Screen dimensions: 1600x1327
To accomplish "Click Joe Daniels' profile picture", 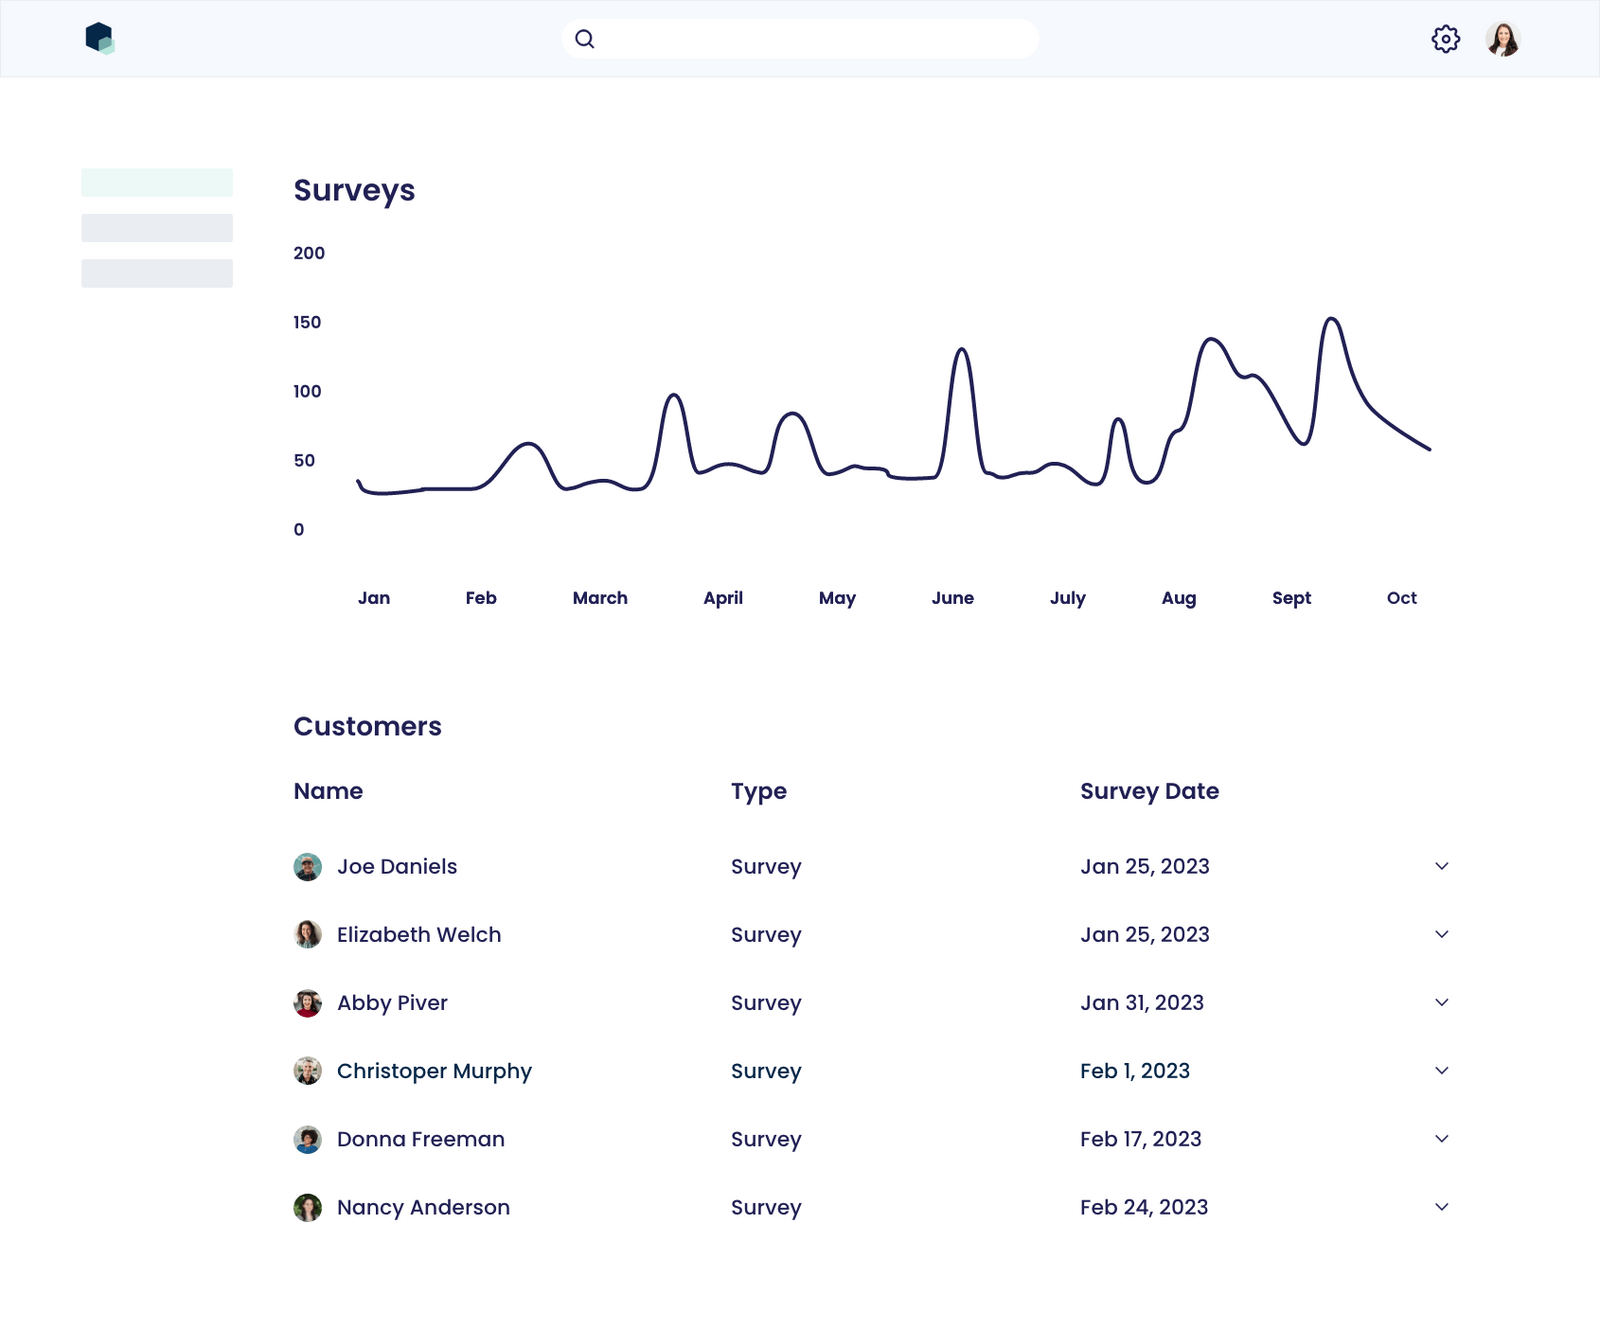I will pos(308,866).
